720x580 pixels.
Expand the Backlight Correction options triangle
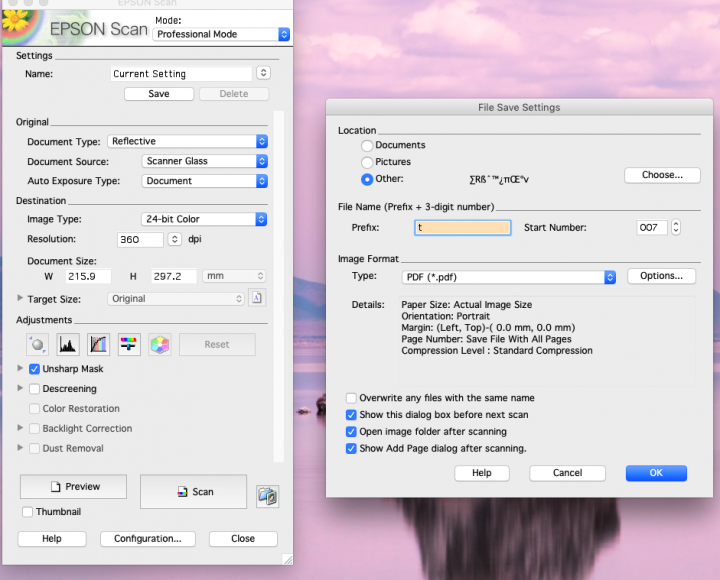(x=20, y=428)
